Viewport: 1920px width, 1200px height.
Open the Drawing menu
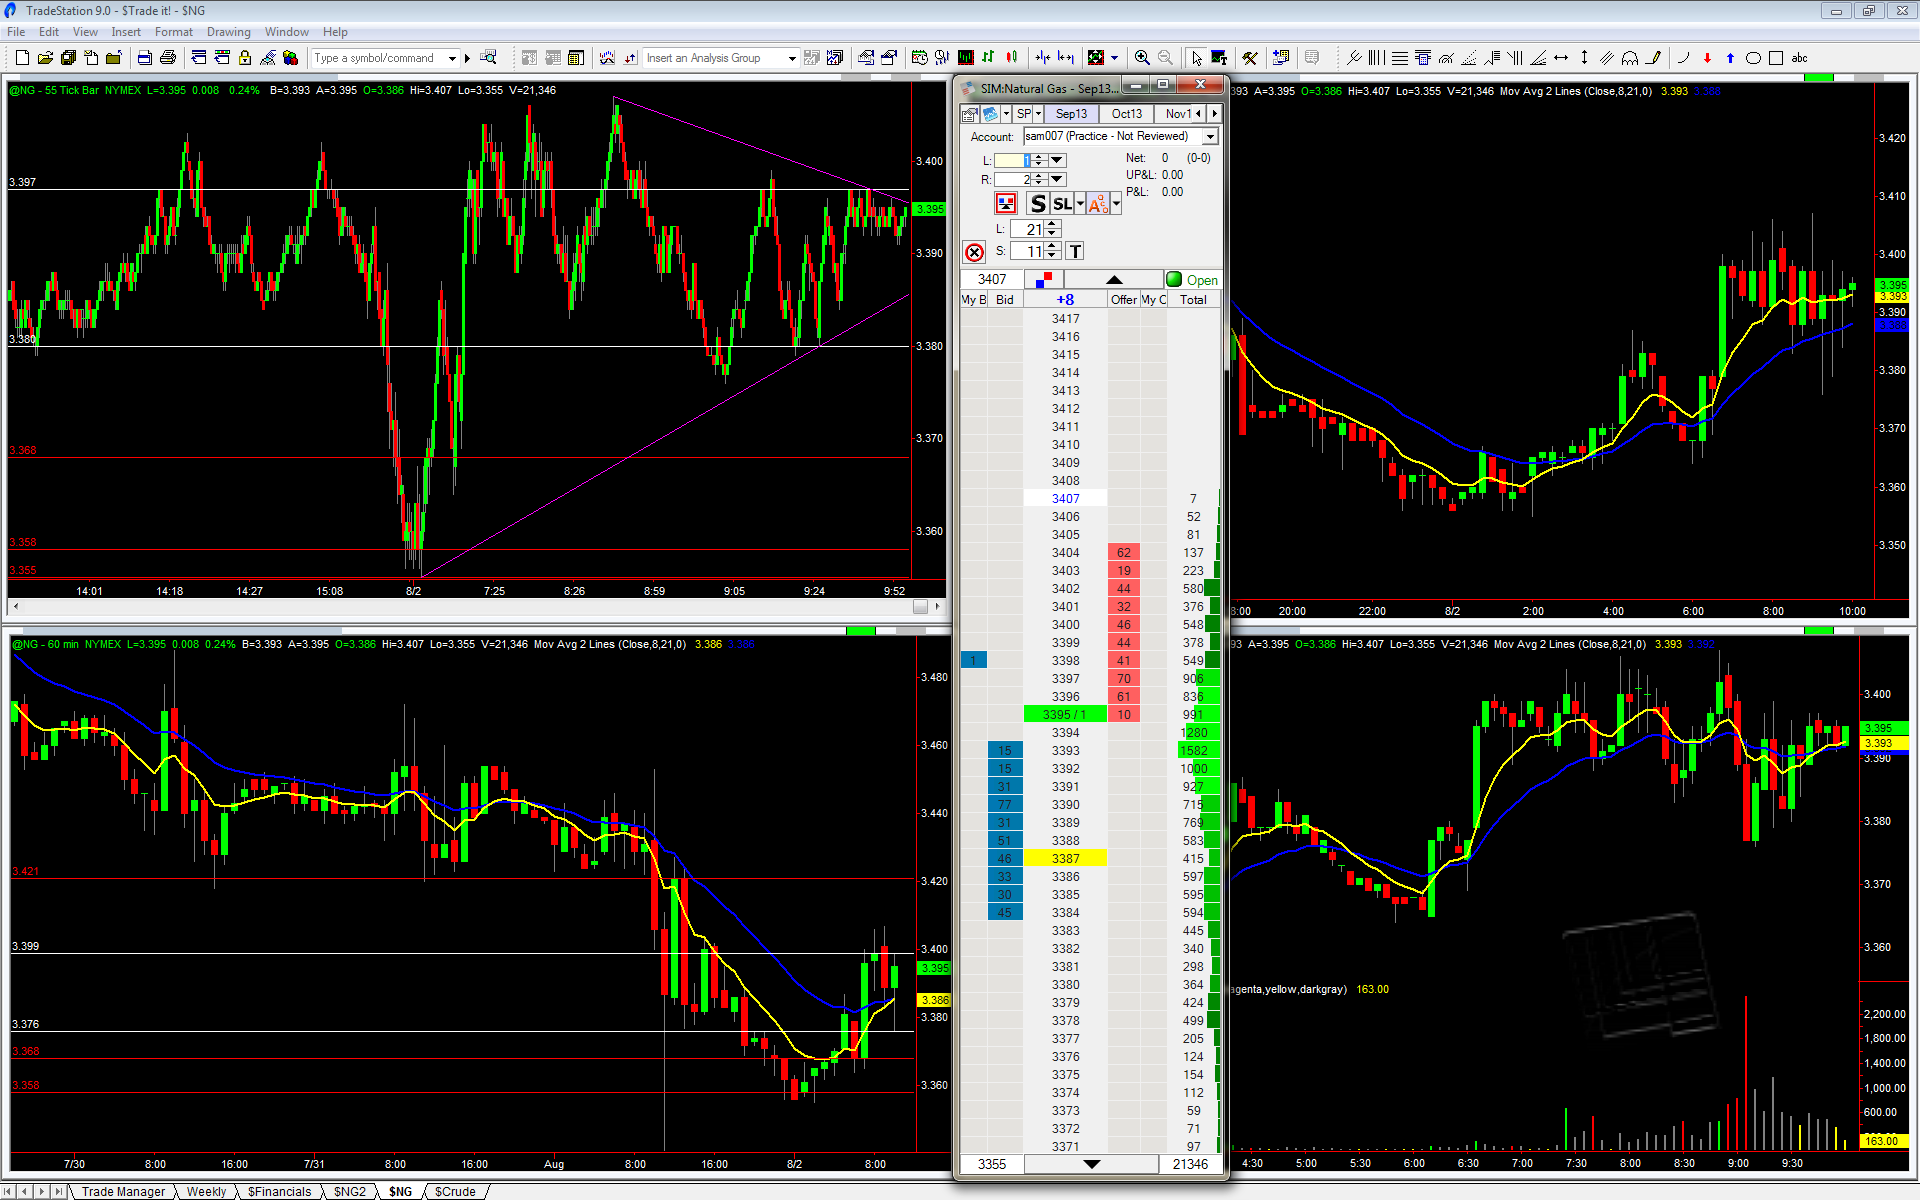229,32
